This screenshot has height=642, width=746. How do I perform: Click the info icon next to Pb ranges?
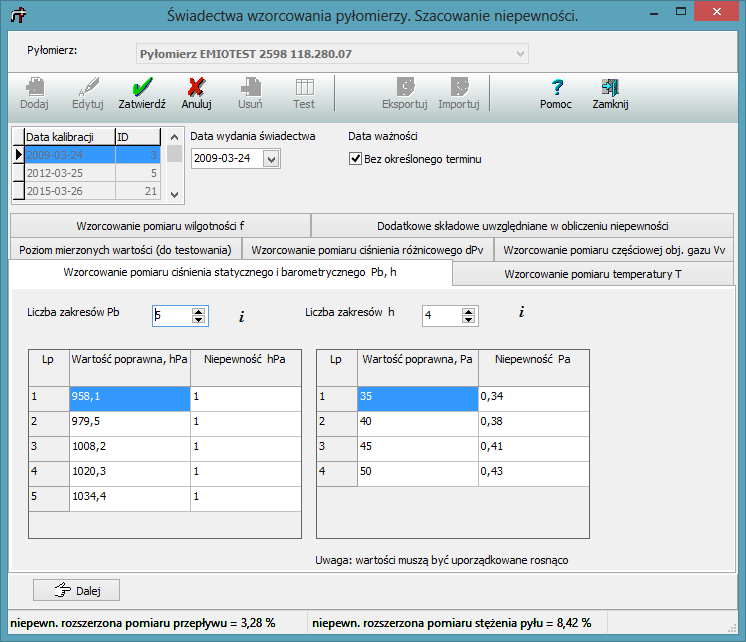click(242, 316)
